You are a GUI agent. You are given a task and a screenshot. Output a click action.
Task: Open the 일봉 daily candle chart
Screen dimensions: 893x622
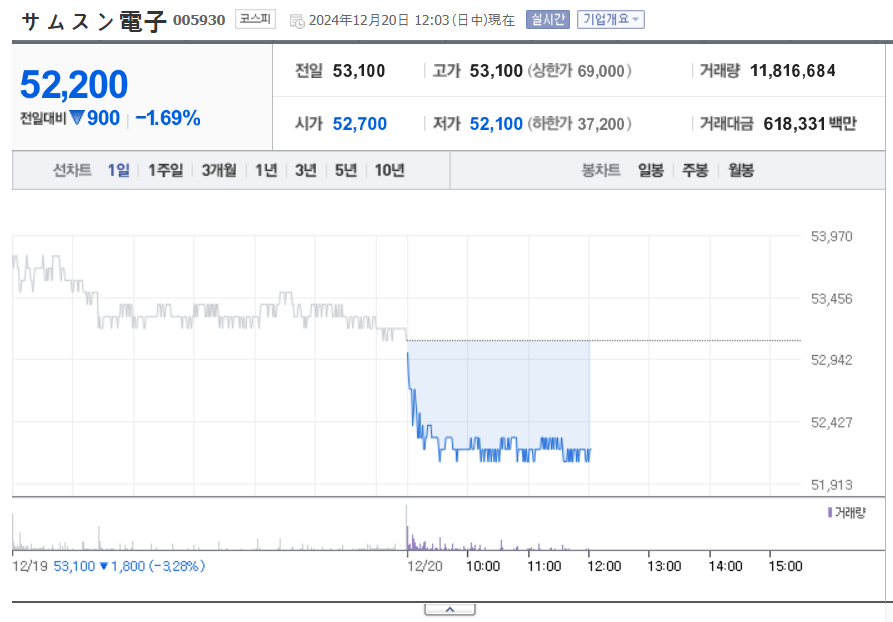[x=650, y=170]
